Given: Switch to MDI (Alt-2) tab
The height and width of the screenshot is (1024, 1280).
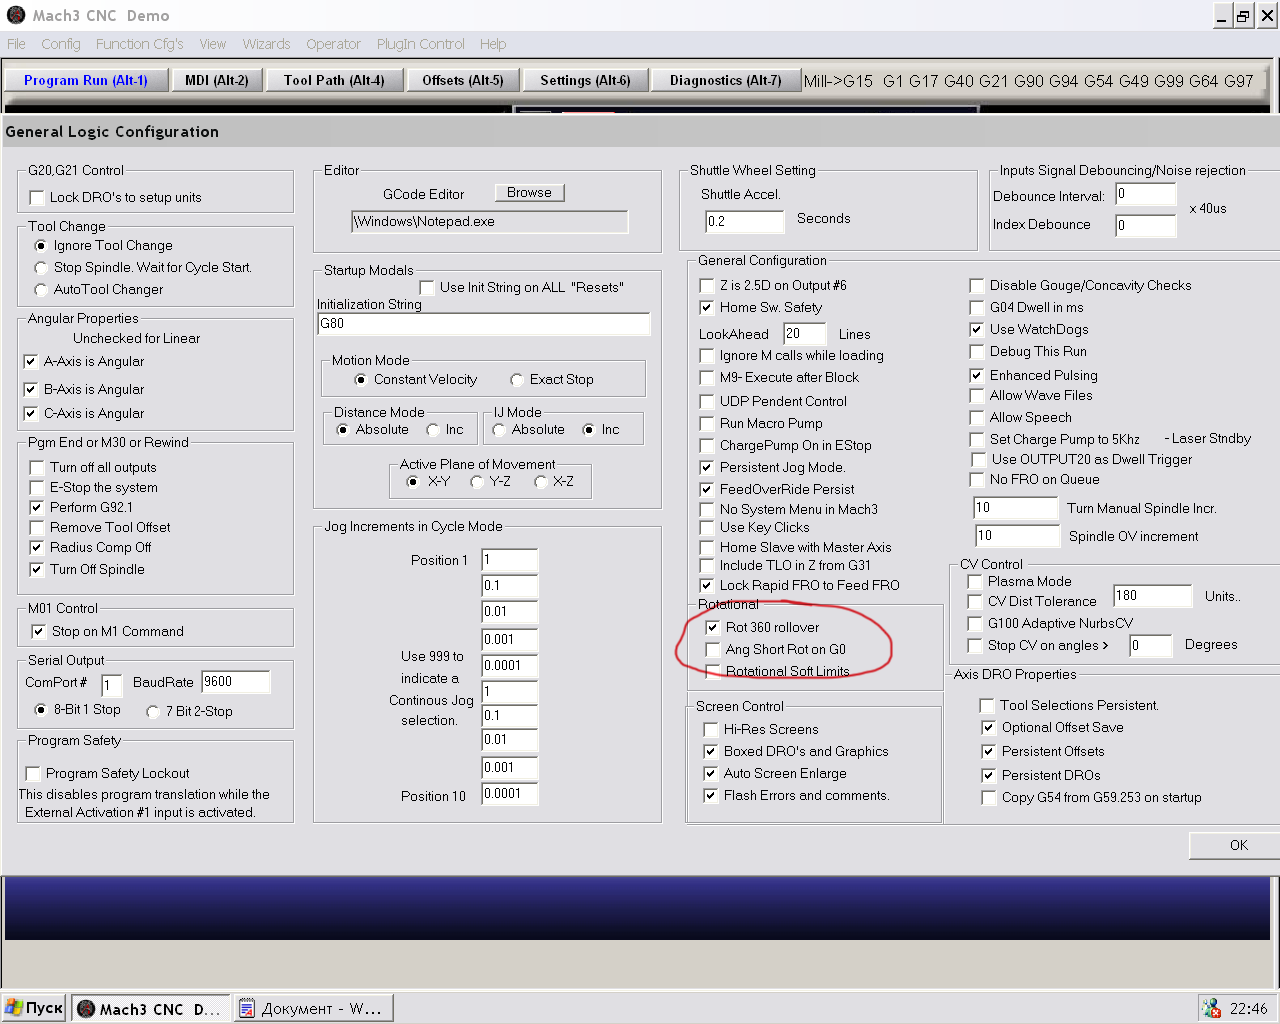Looking at the screenshot, I should tap(217, 80).
